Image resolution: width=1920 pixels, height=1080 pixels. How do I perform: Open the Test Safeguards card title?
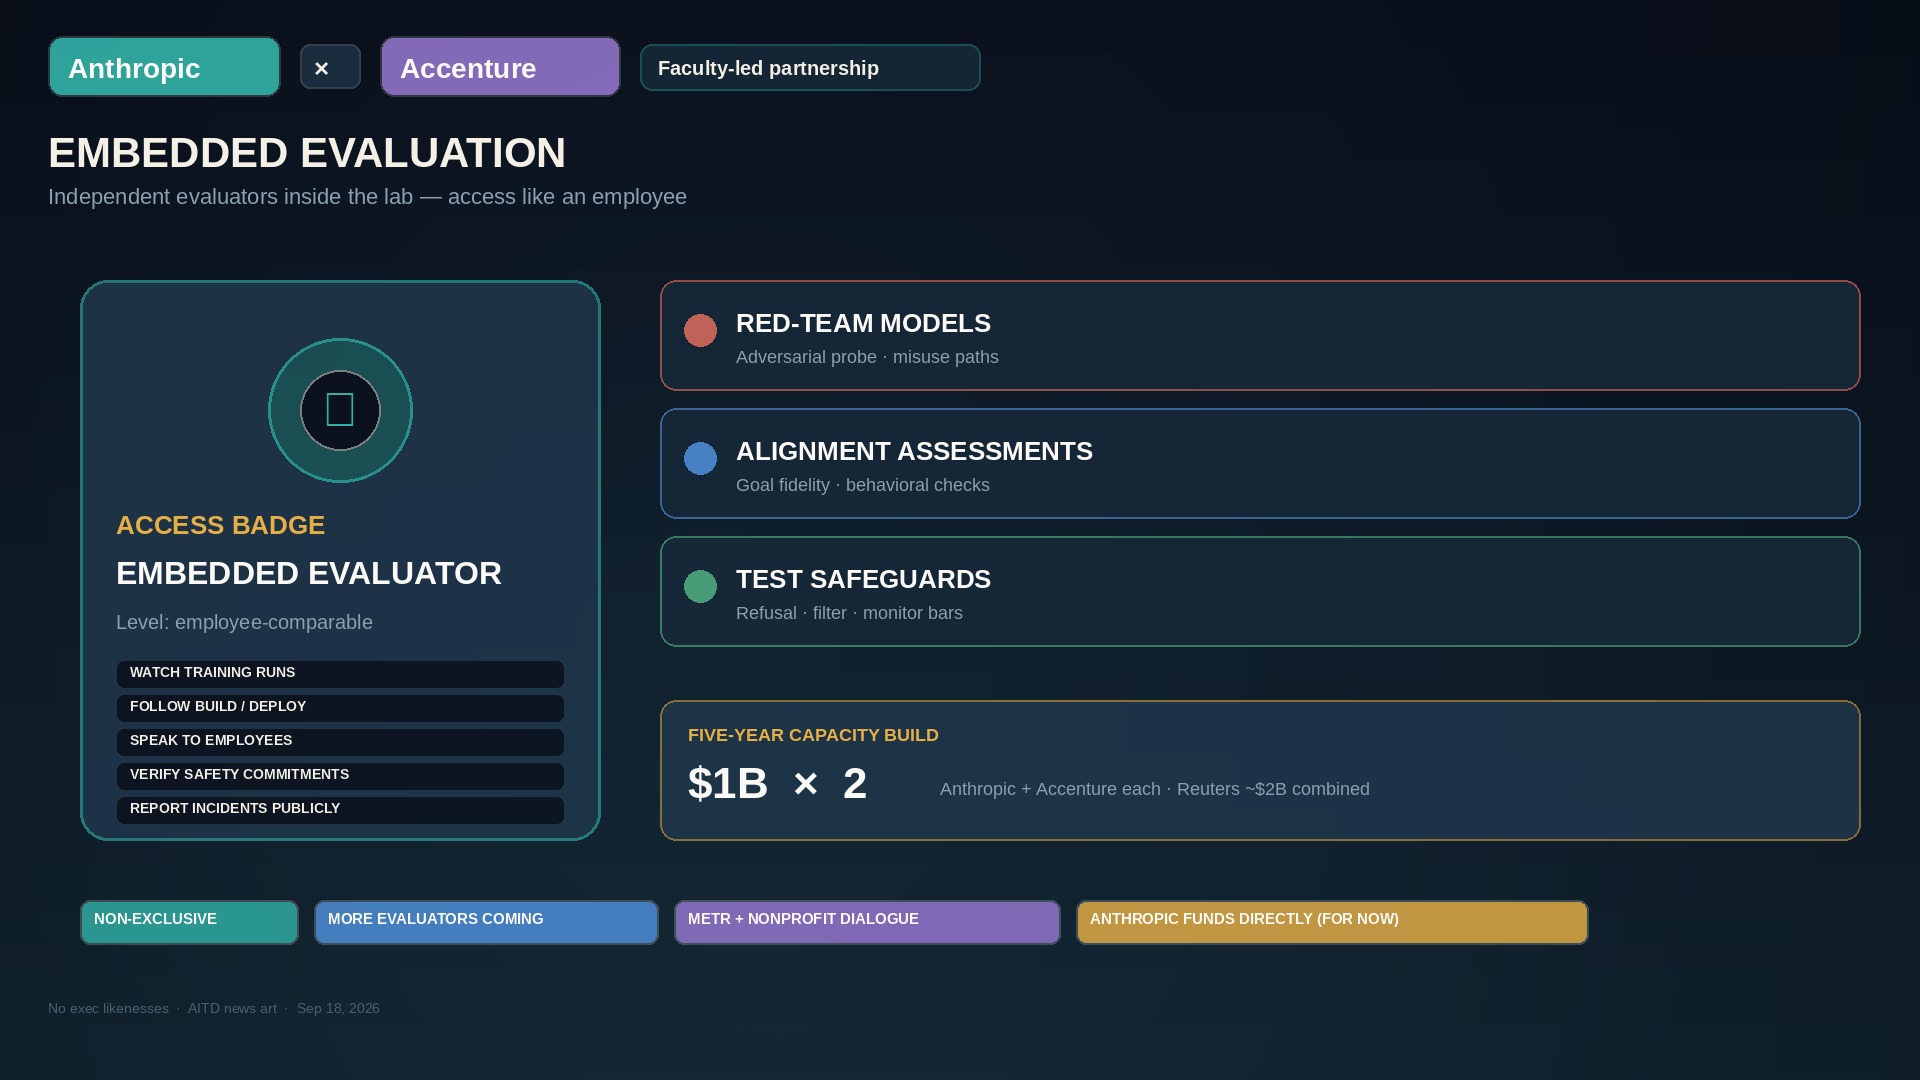pos(863,579)
